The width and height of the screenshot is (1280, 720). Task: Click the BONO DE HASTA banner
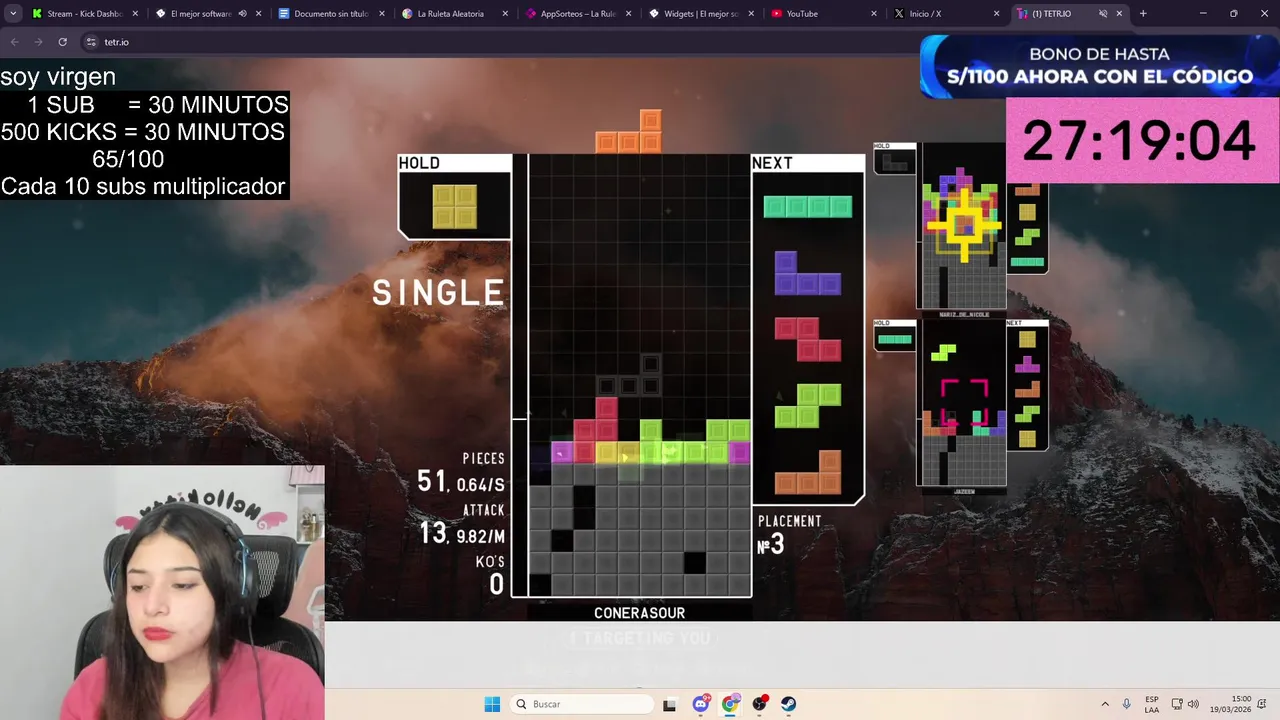tap(1100, 66)
